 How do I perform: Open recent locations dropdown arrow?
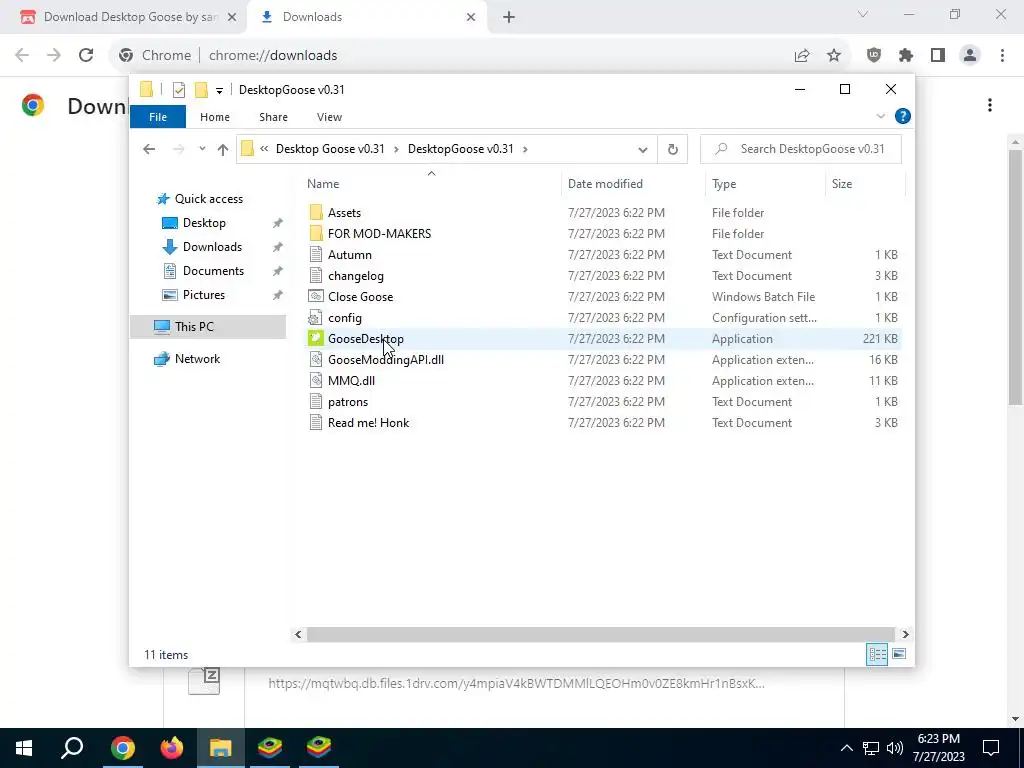coord(202,149)
